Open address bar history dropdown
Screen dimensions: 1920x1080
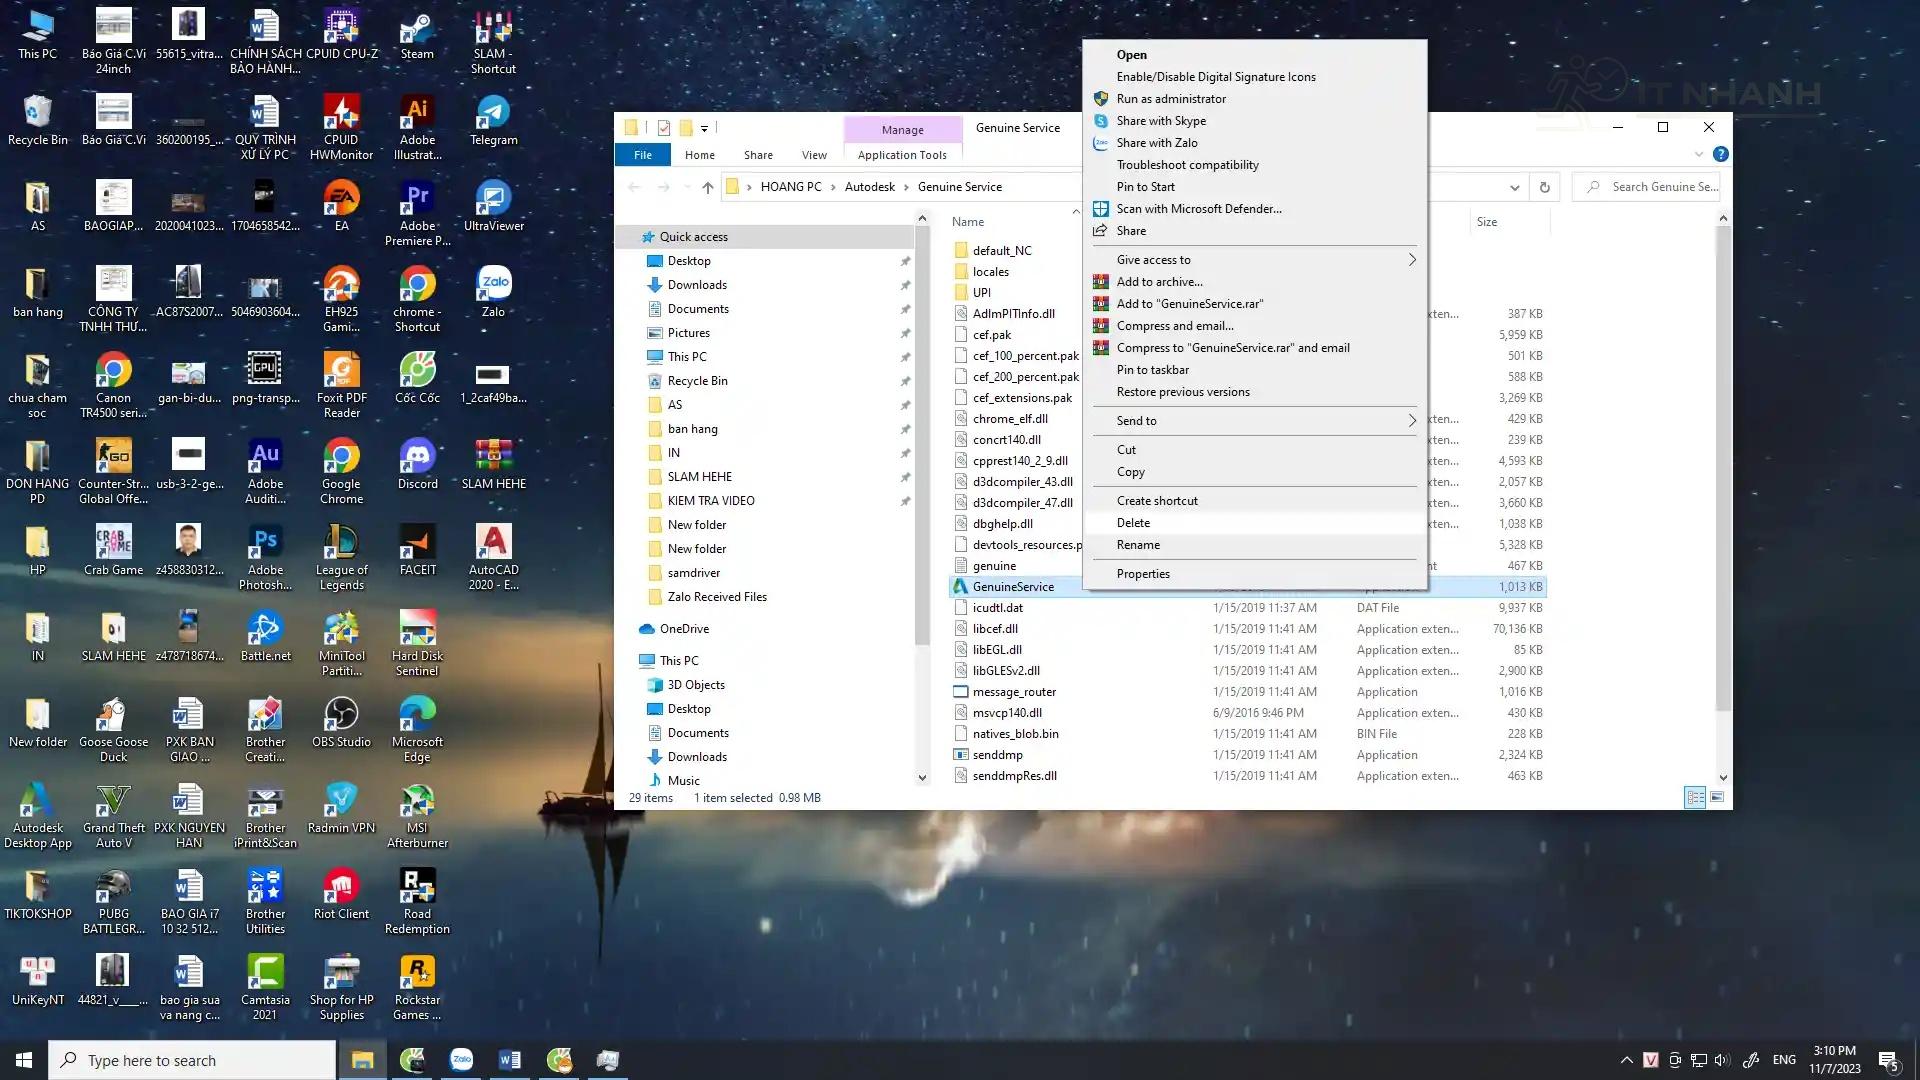coord(1515,187)
